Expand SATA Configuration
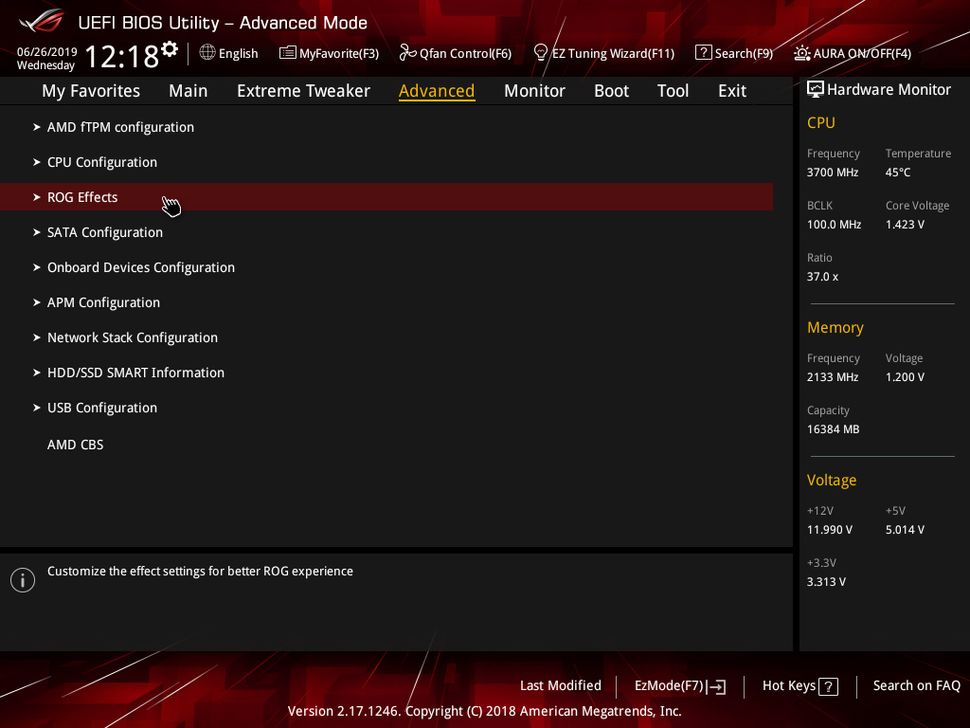The width and height of the screenshot is (970, 728). pyautogui.click(x=104, y=232)
